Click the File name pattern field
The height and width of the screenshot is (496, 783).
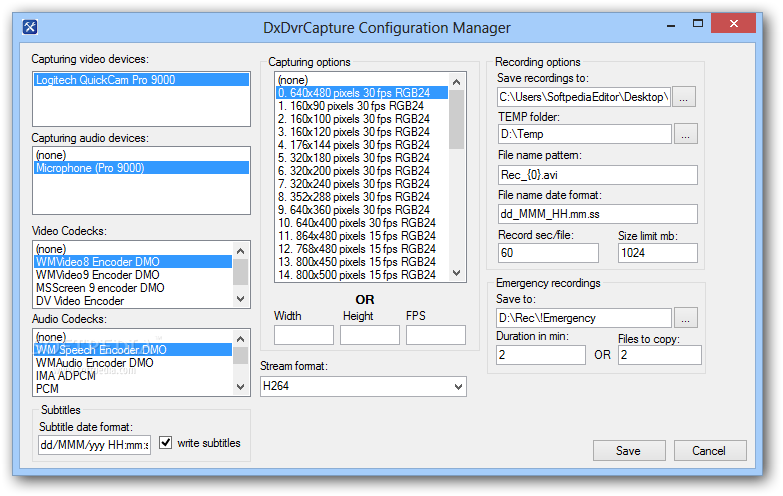click(x=598, y=175)
